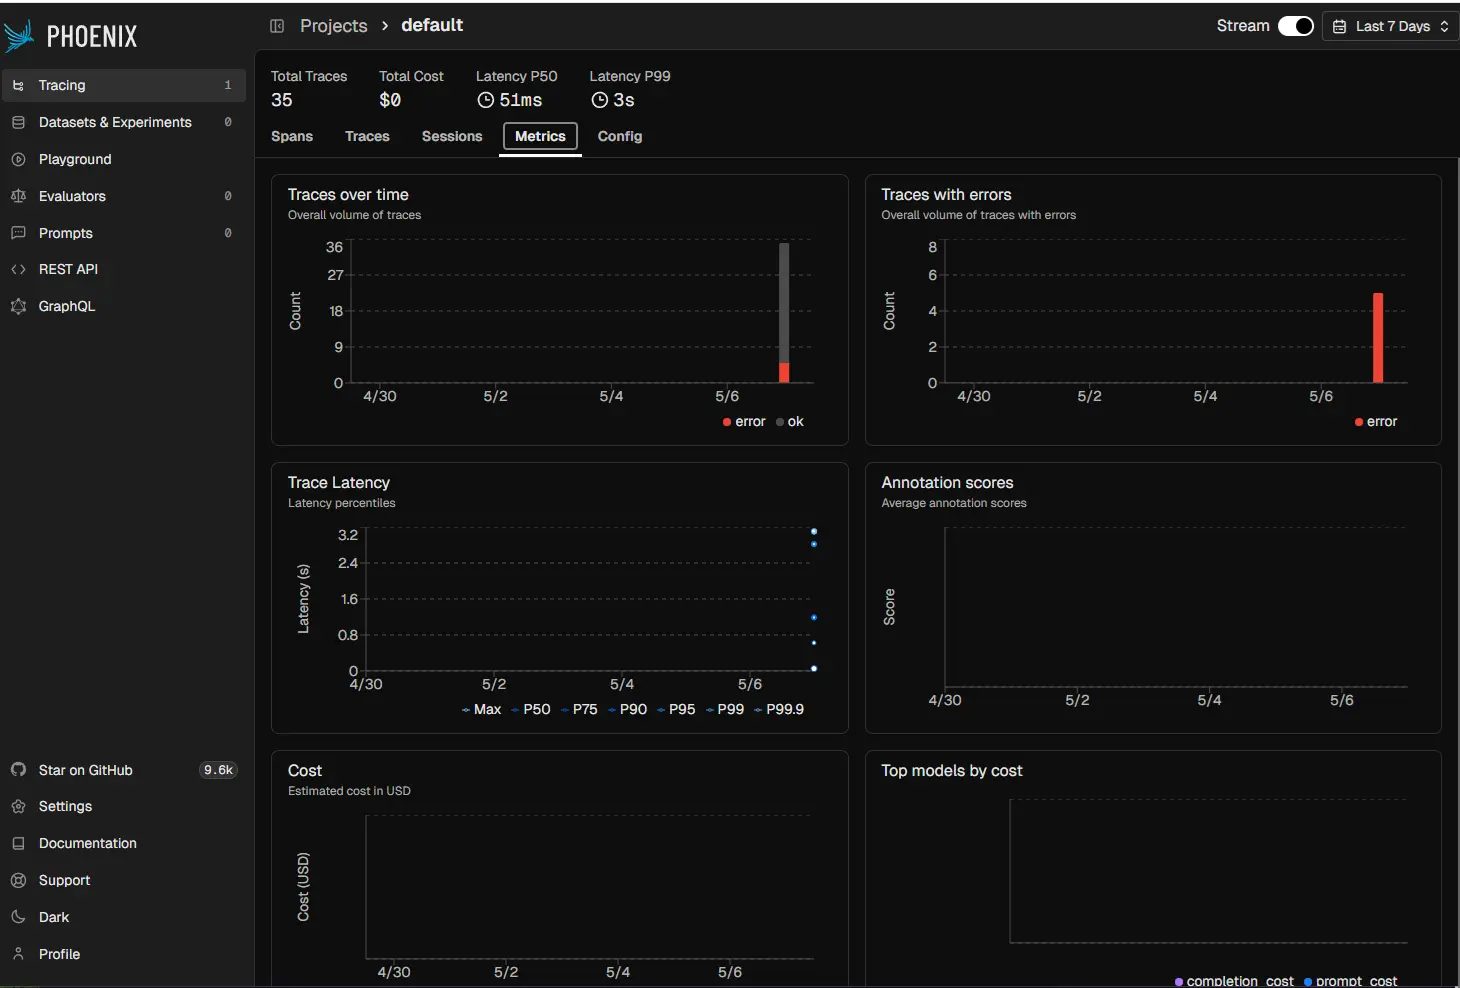Image resolution: width=1460 pixels, height=988 pixels.
Task: Open the Evaluators page
Action: [123, 196]
